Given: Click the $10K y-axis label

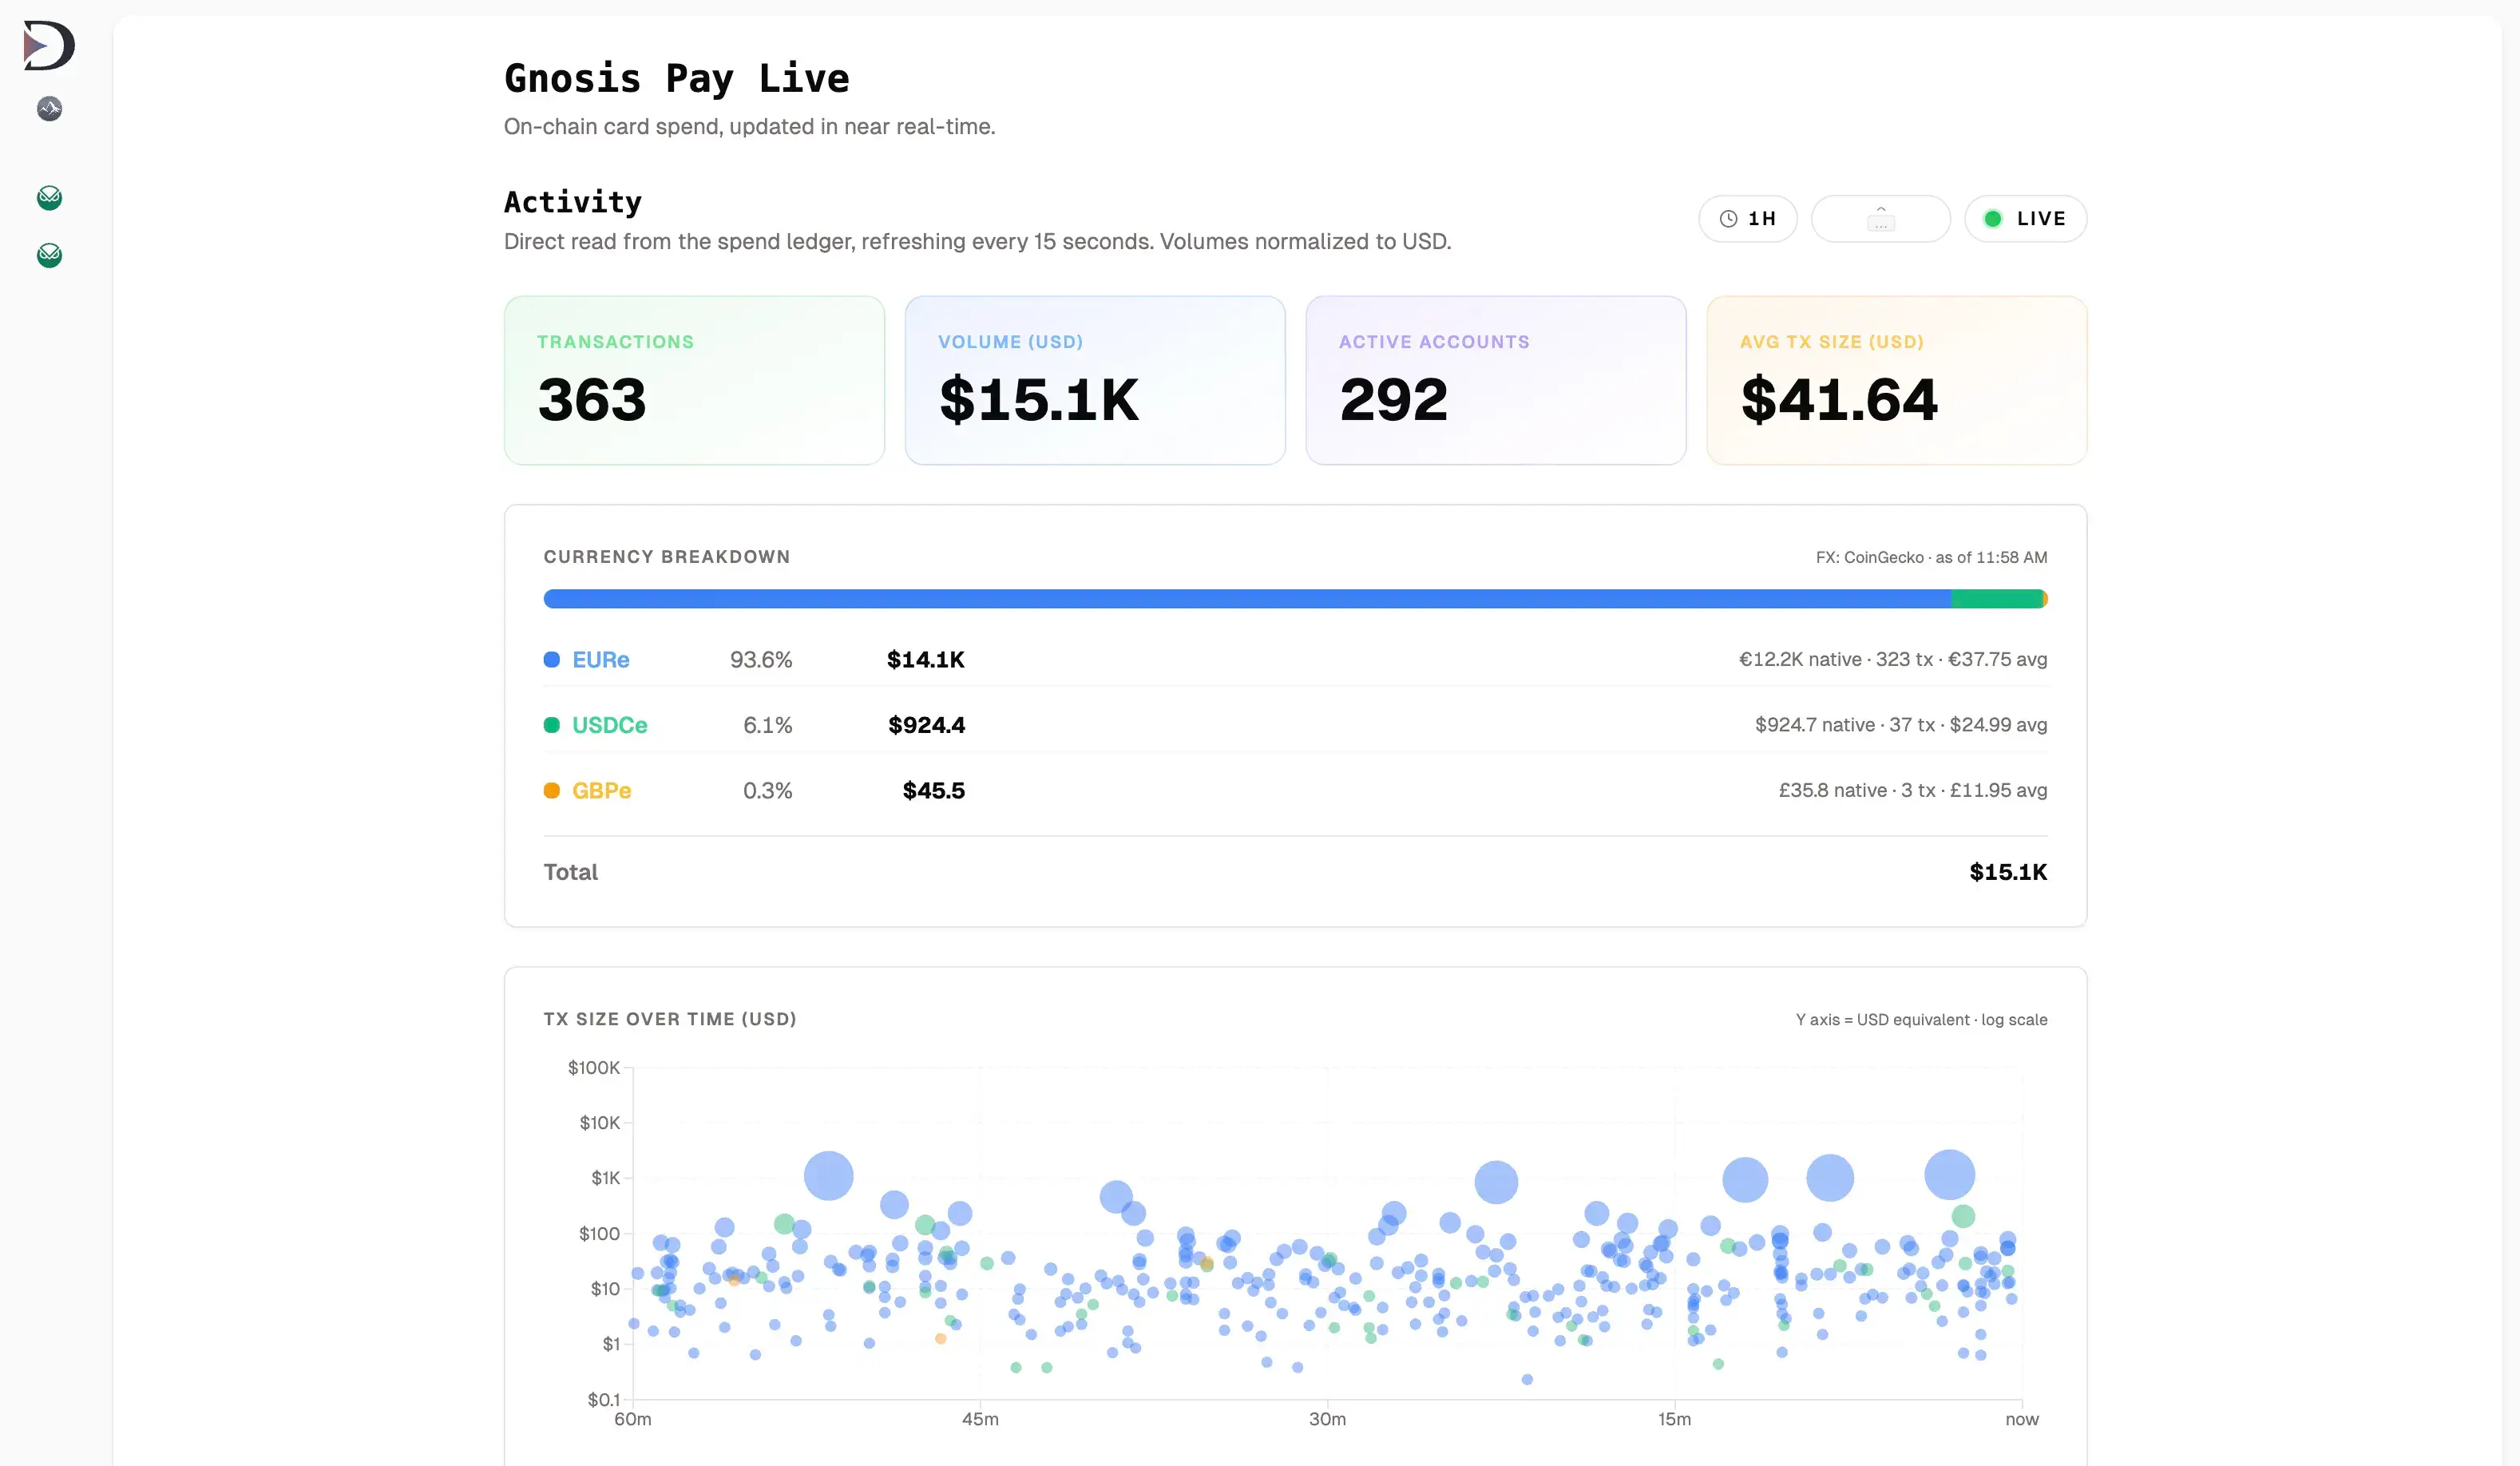Looking at the screenshot, I should (600, 1123).
